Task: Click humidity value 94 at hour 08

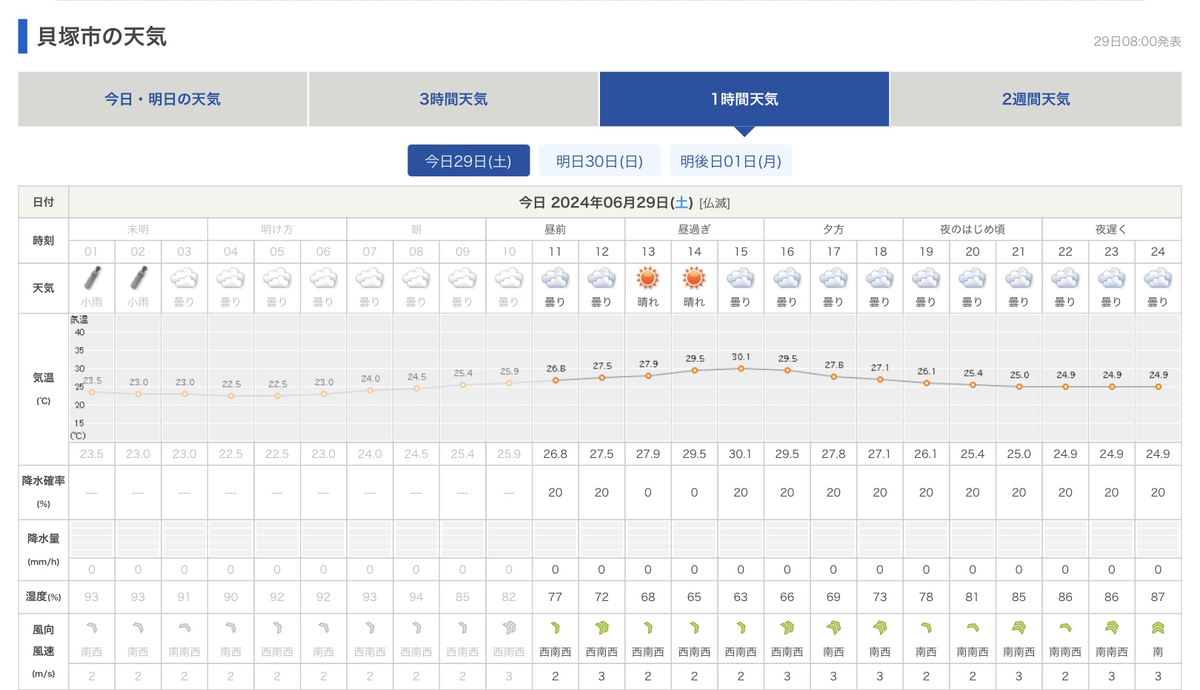Action: [416, 597]
